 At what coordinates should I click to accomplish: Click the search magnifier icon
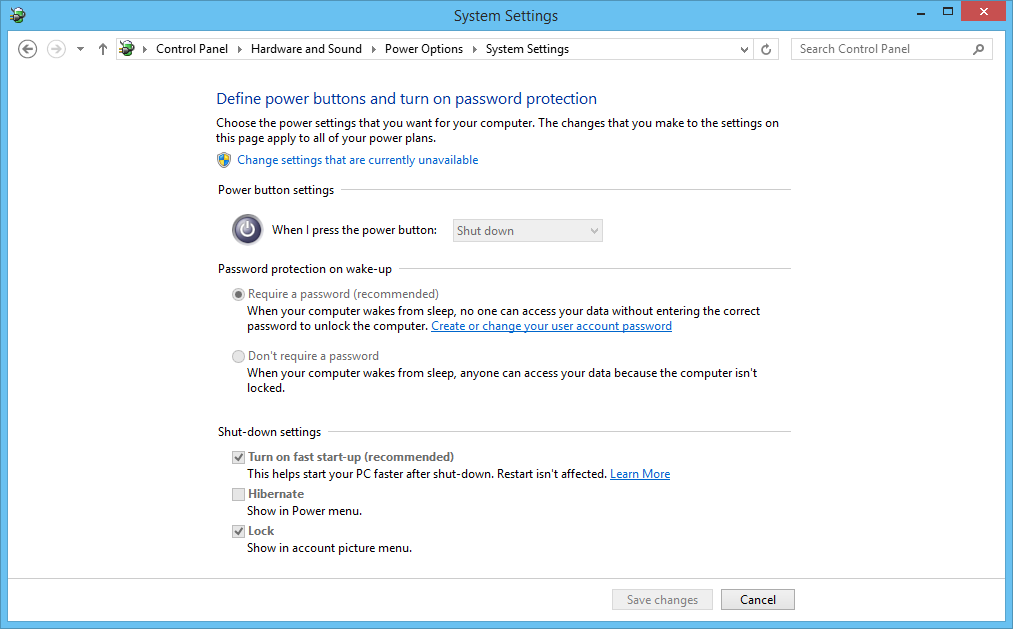pos(978,48)
